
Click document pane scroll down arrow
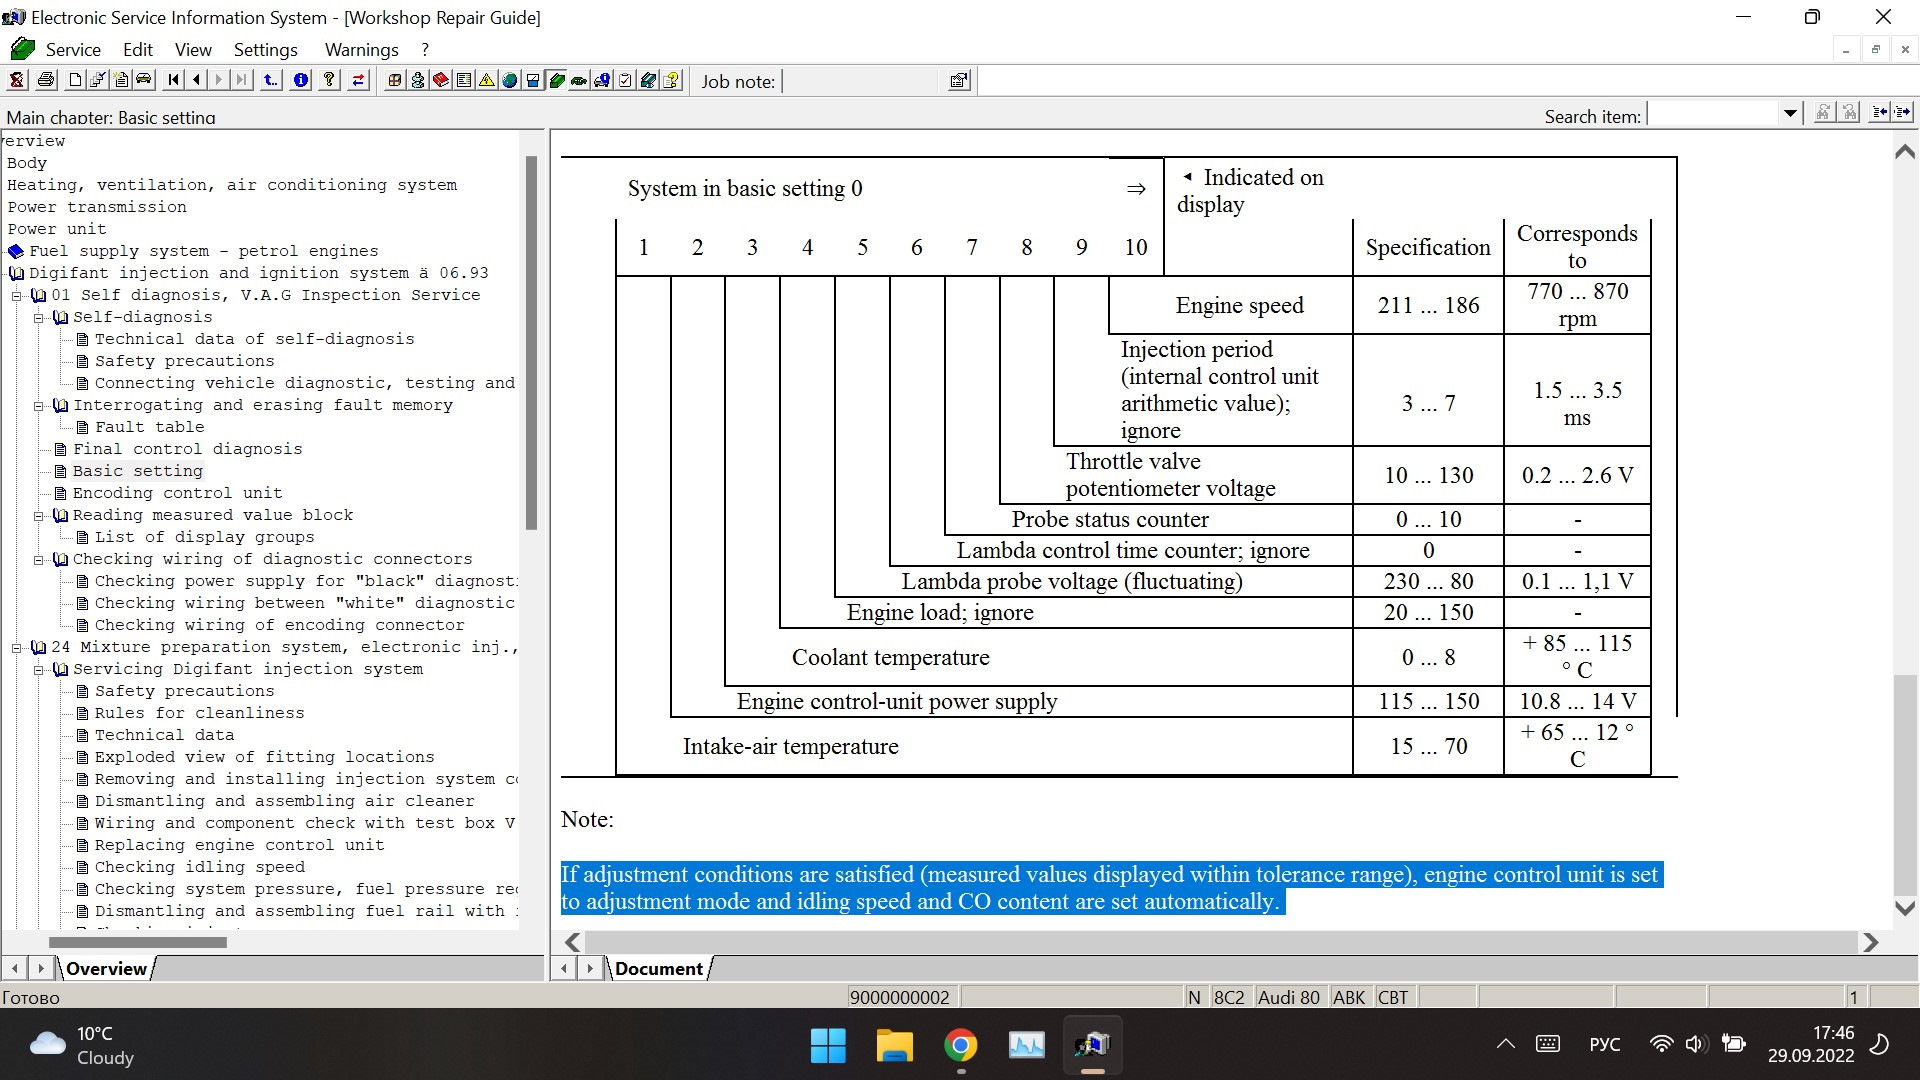[1904, 908]
